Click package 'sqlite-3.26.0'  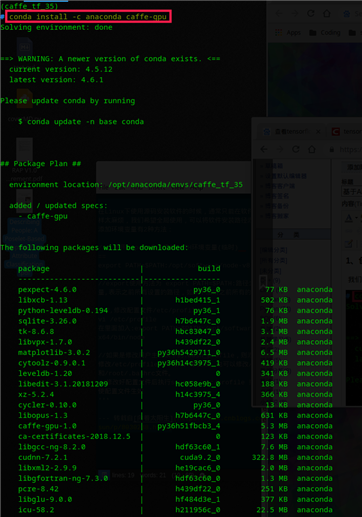(x=47, y=321)
